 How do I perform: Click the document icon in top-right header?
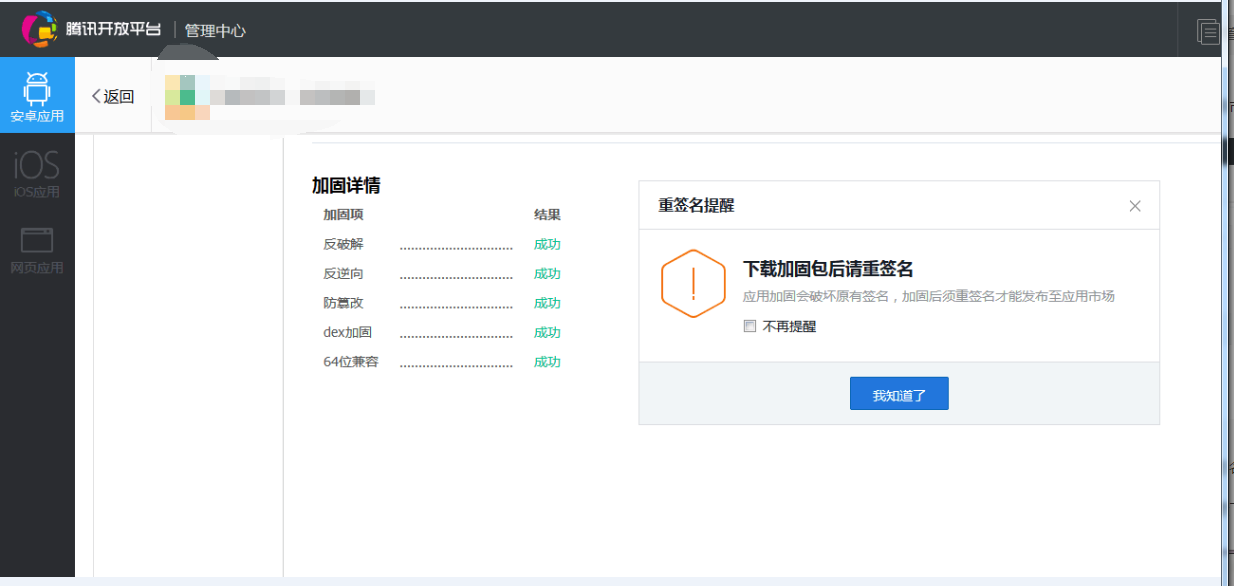point(1208,31)
